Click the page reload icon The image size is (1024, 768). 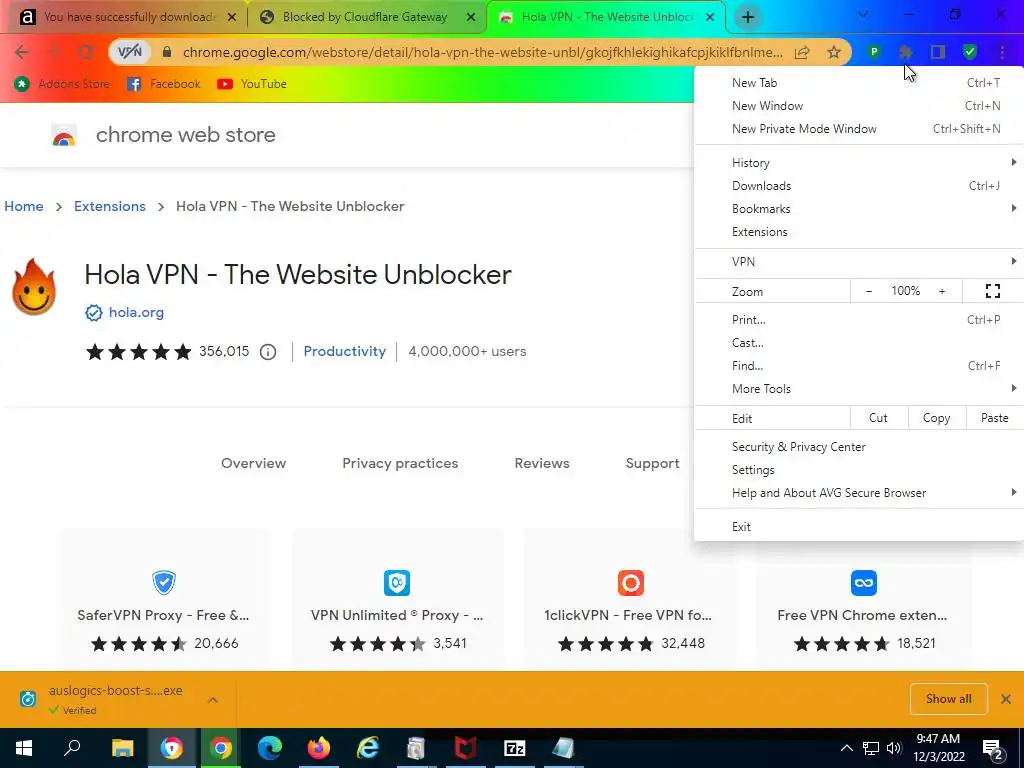pyautogui.click(x=86, y=52)
